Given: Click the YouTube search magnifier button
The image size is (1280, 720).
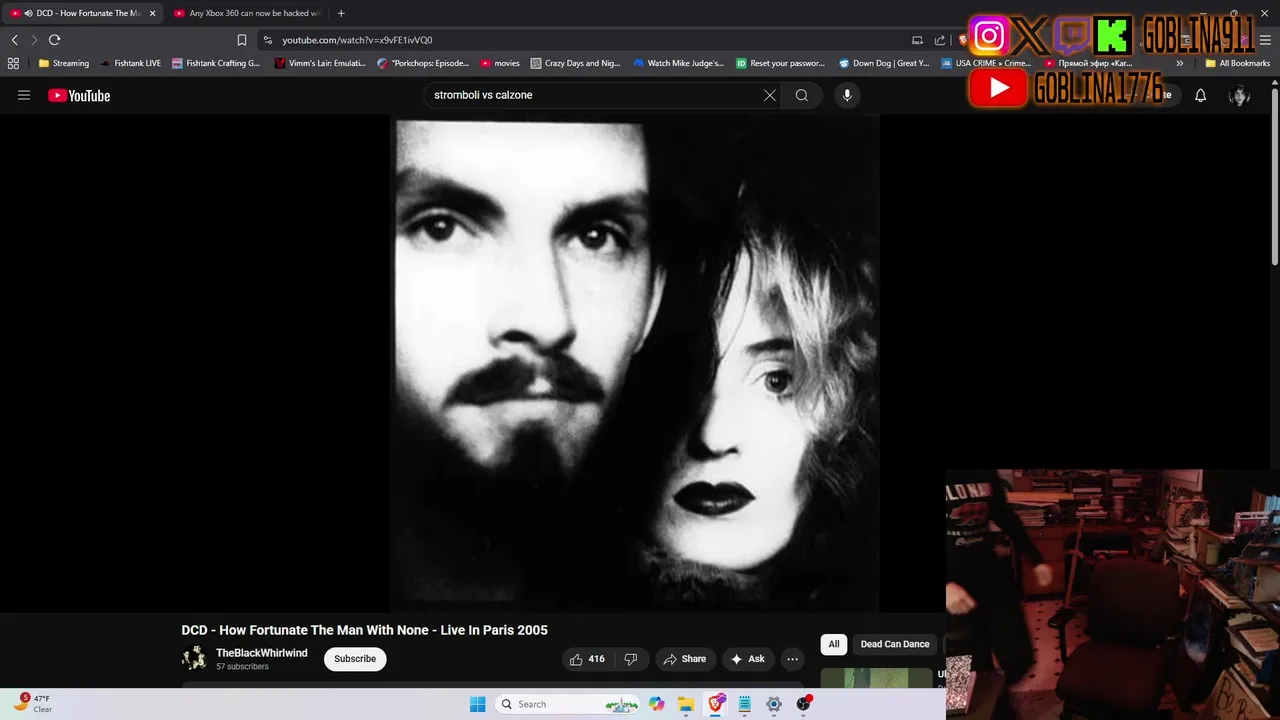Looking at the screenshot, I should tap(802, 95).
